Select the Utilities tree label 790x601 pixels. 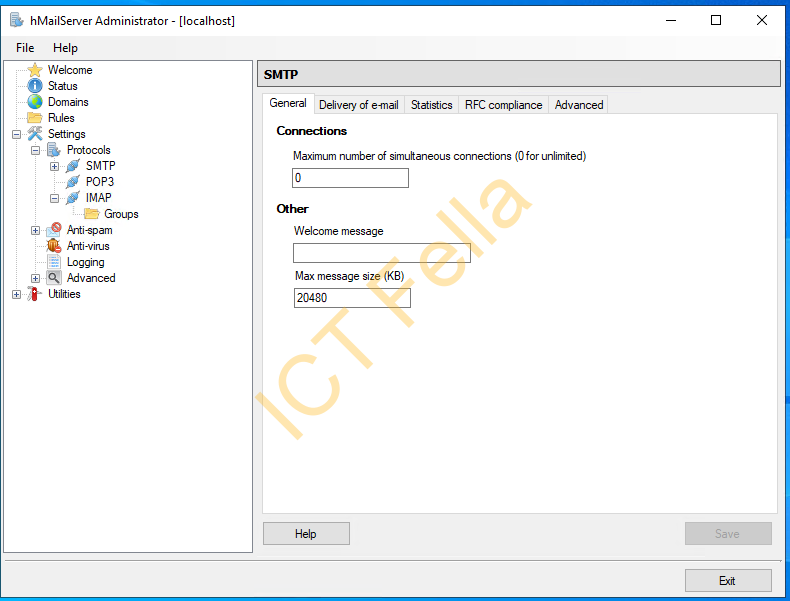[64, 294]
